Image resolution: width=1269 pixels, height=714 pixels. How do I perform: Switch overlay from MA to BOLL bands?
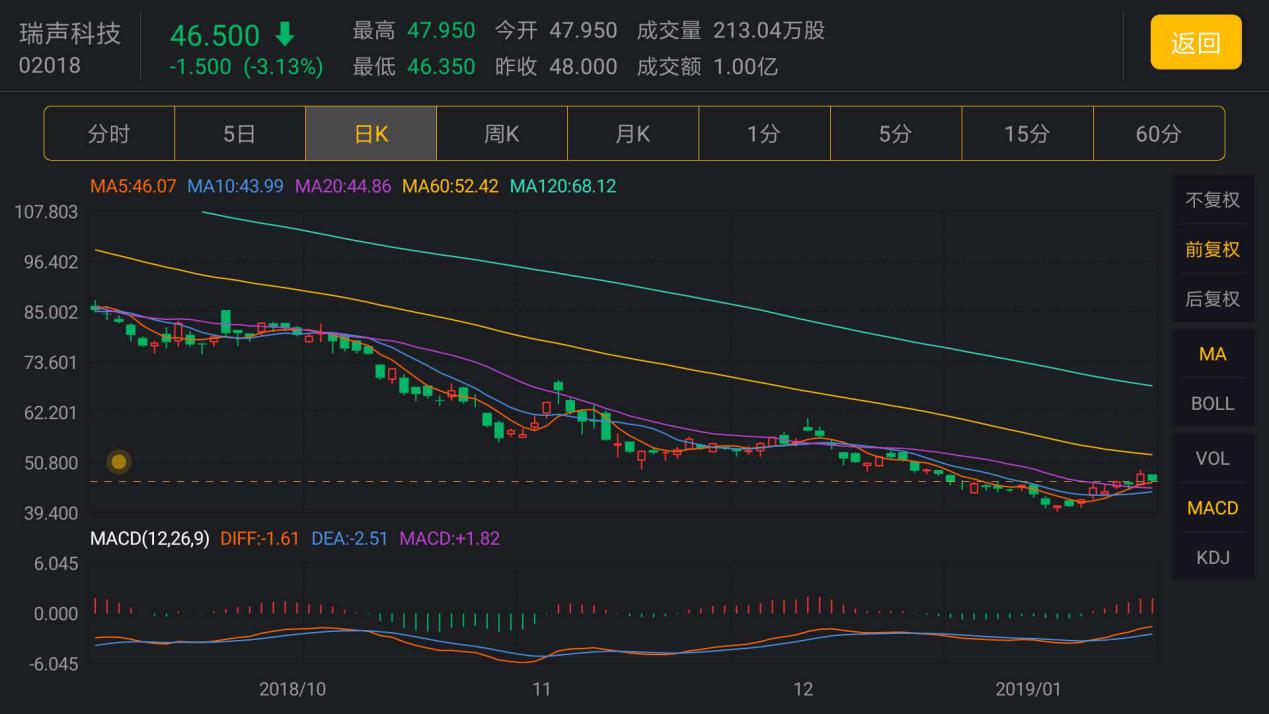[1212, 402]
